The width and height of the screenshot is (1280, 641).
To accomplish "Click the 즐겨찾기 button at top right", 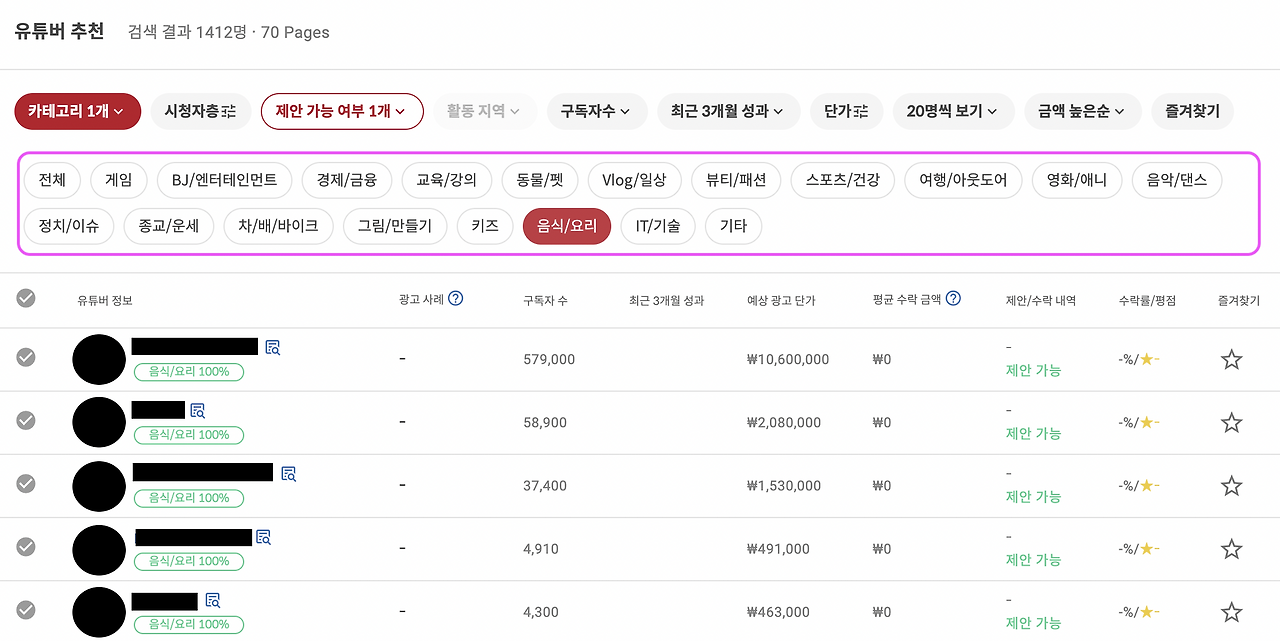I will click(x=1192, y=111).
